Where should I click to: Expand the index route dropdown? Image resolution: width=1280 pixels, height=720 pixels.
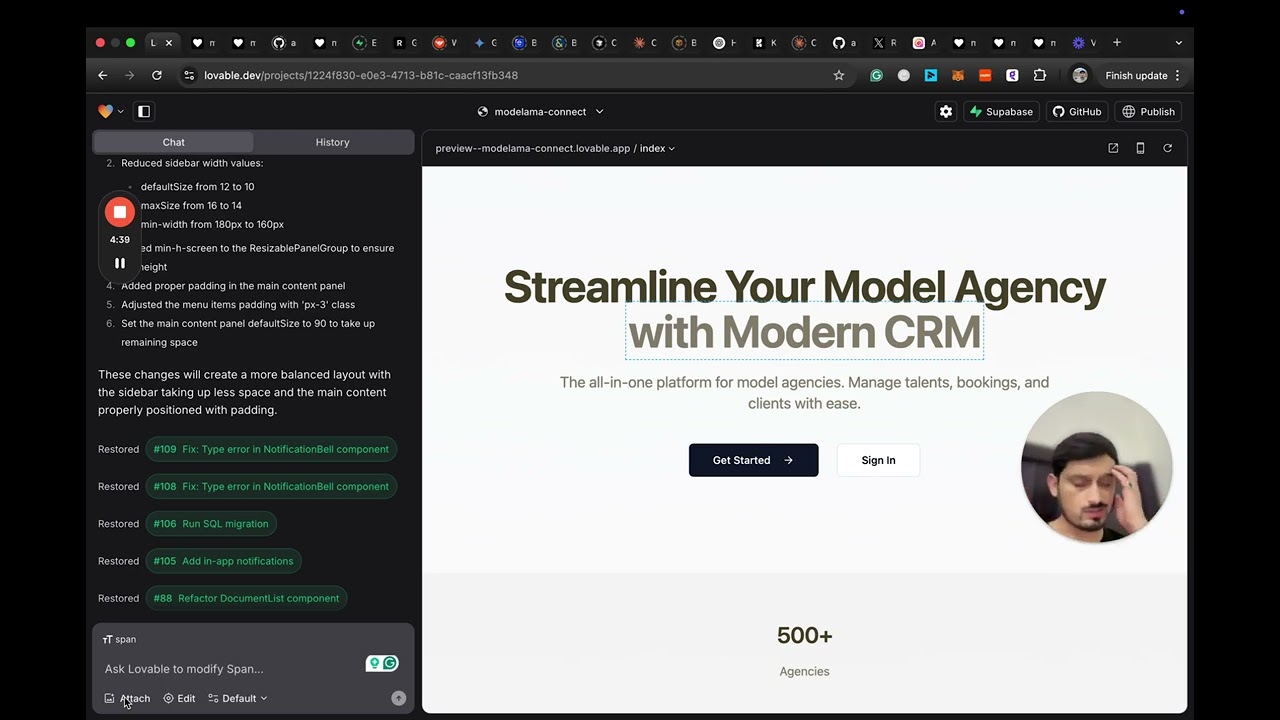[657, 148]
